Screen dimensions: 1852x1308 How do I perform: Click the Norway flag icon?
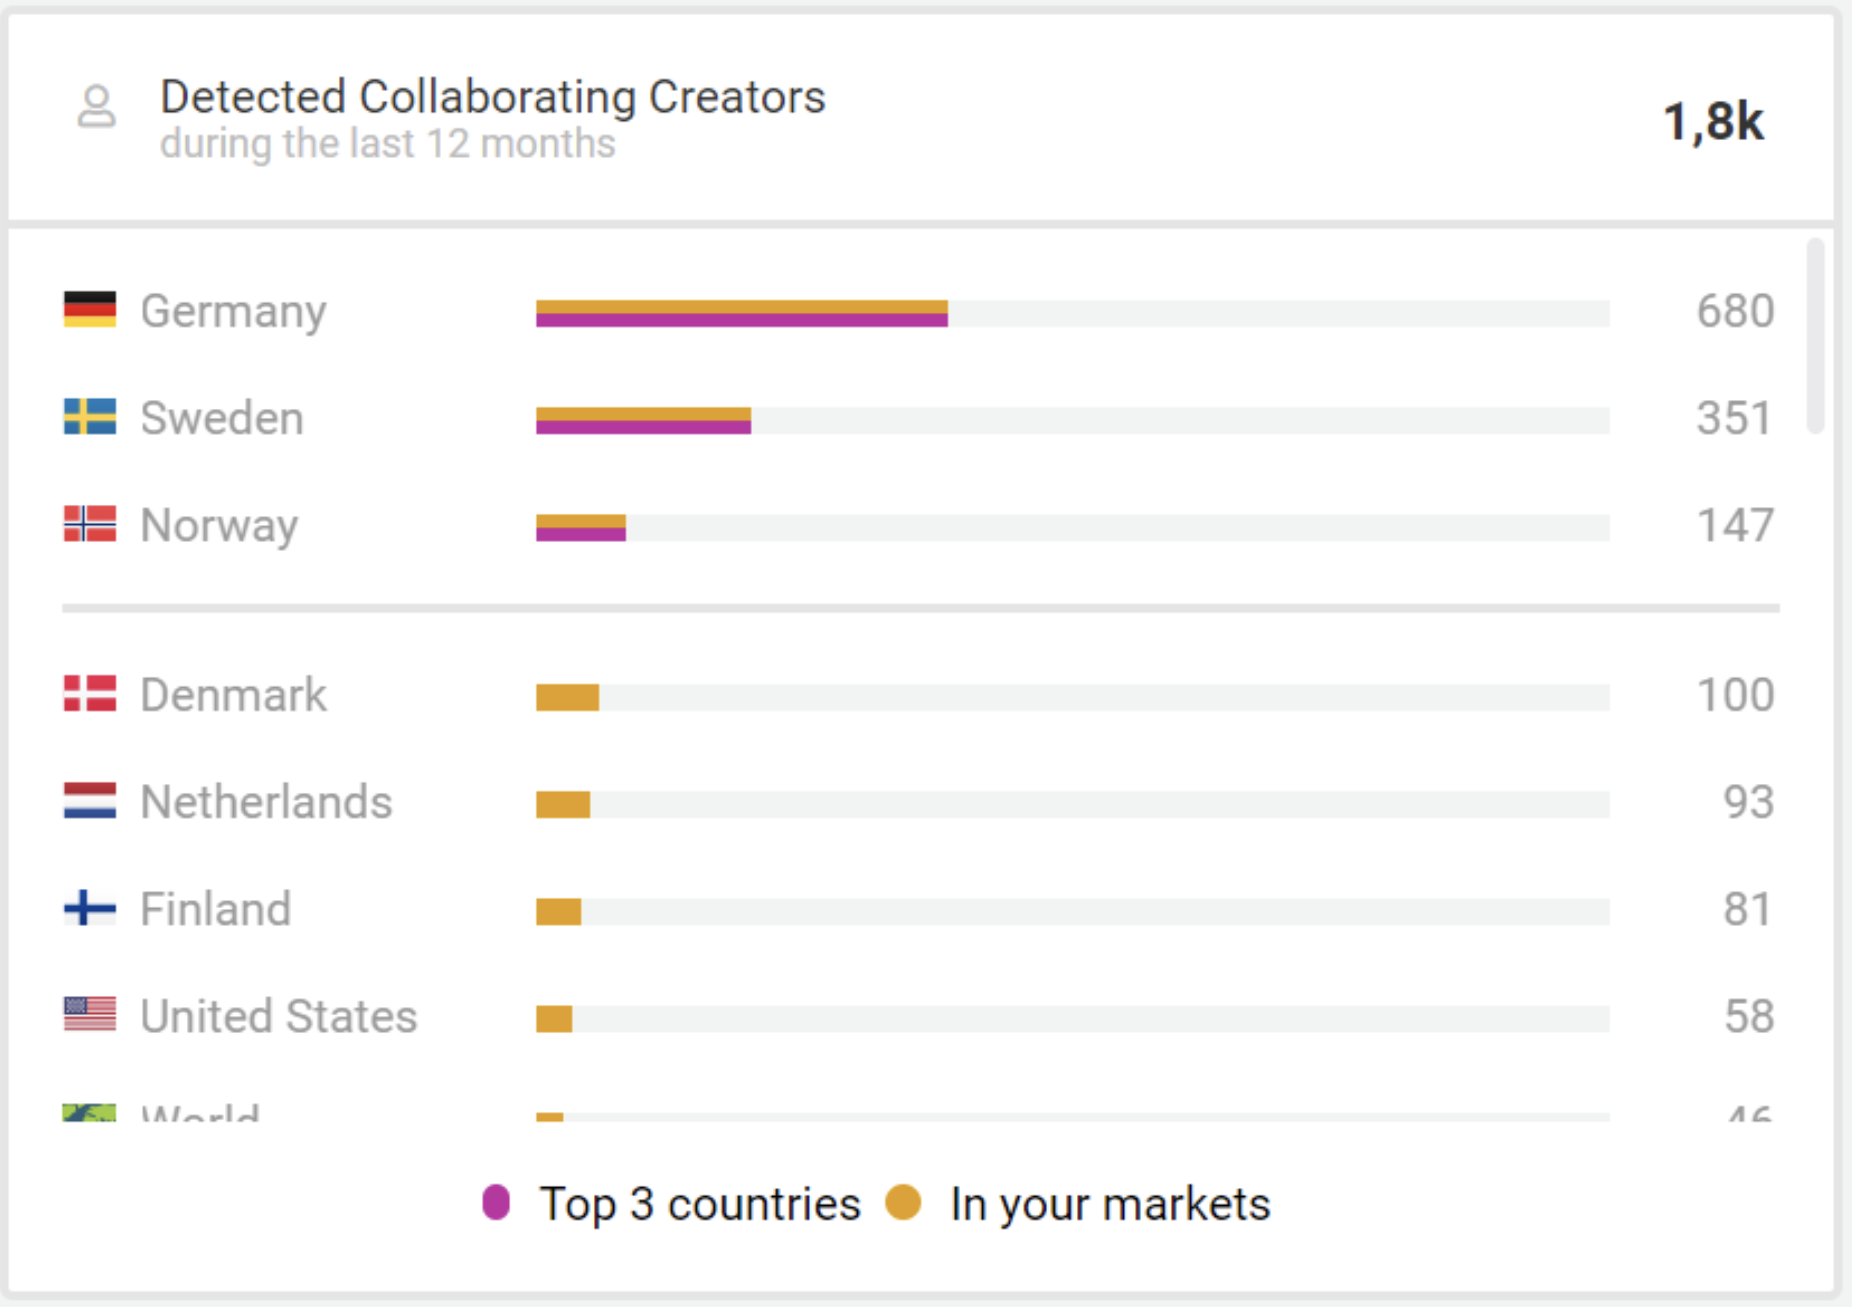(x=90, y=524)
